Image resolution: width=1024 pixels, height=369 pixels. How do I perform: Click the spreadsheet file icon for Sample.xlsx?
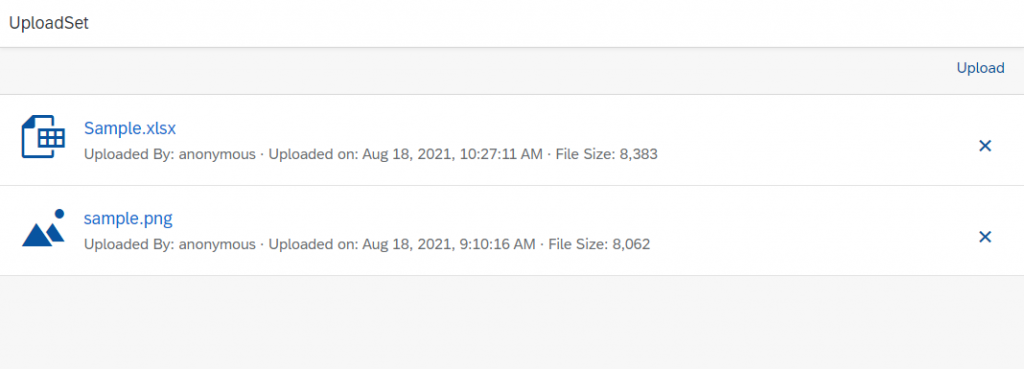43,137
